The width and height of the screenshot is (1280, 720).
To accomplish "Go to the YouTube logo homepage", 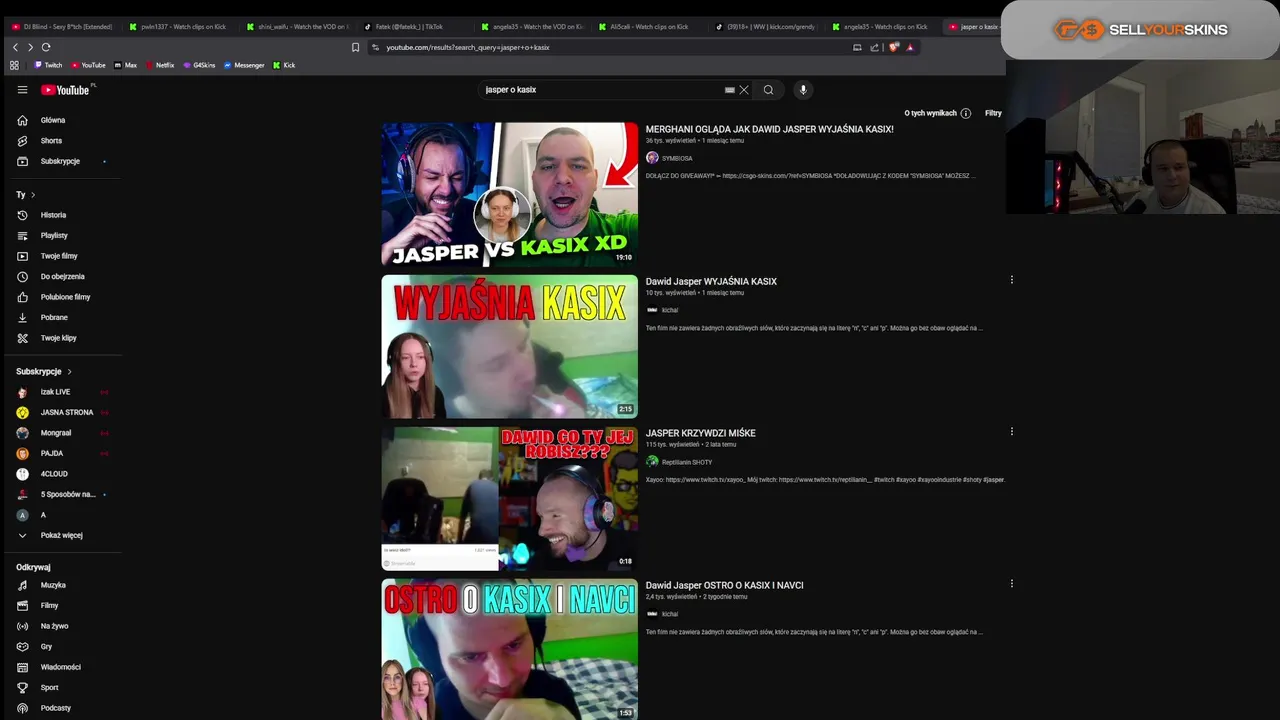I will point(66,90).
